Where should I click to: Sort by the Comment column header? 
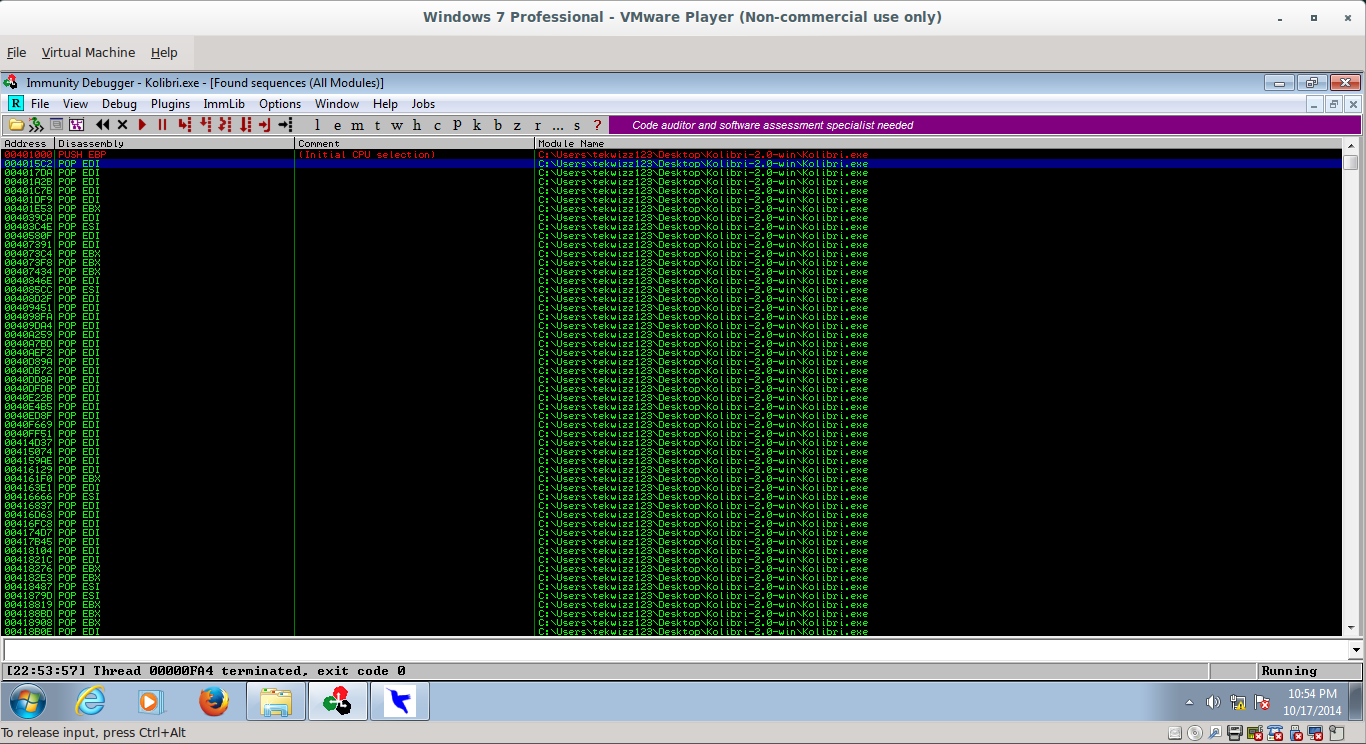415,144
